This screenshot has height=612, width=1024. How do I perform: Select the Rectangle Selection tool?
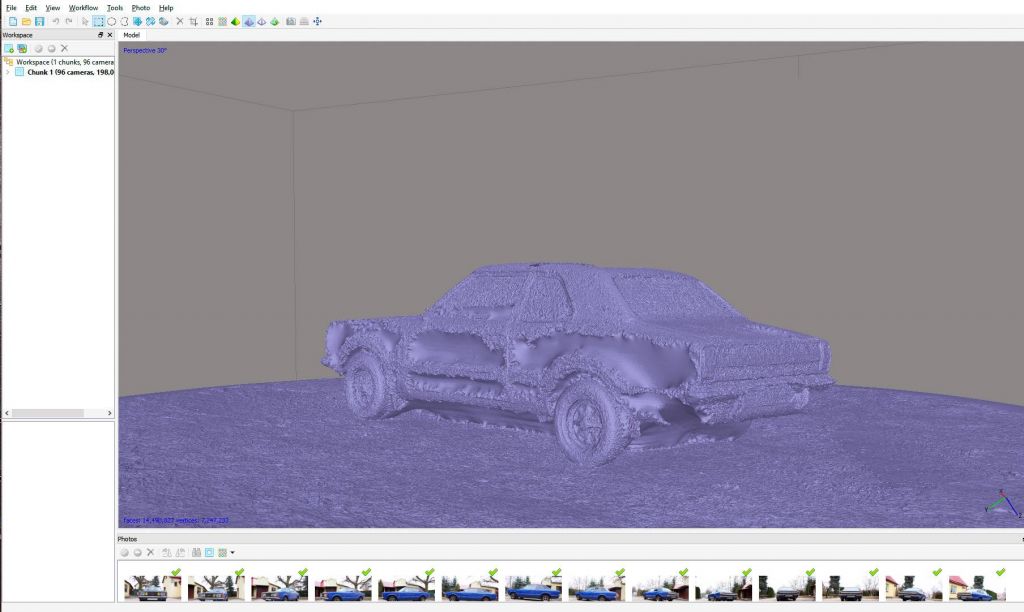coord(98,21)
